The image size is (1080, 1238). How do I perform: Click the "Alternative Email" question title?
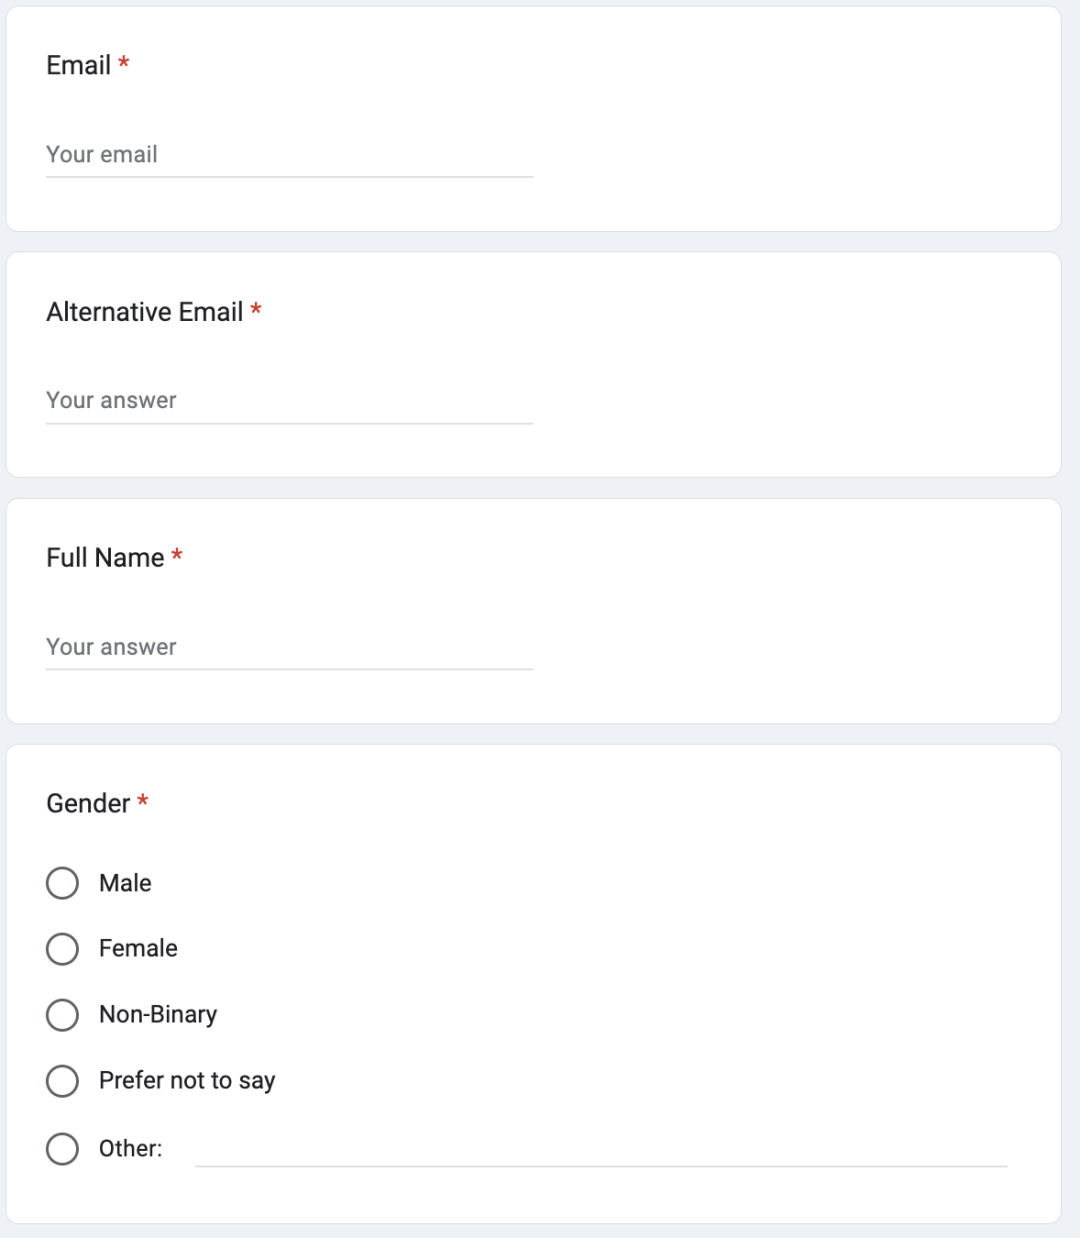click(x=144, y=312)
